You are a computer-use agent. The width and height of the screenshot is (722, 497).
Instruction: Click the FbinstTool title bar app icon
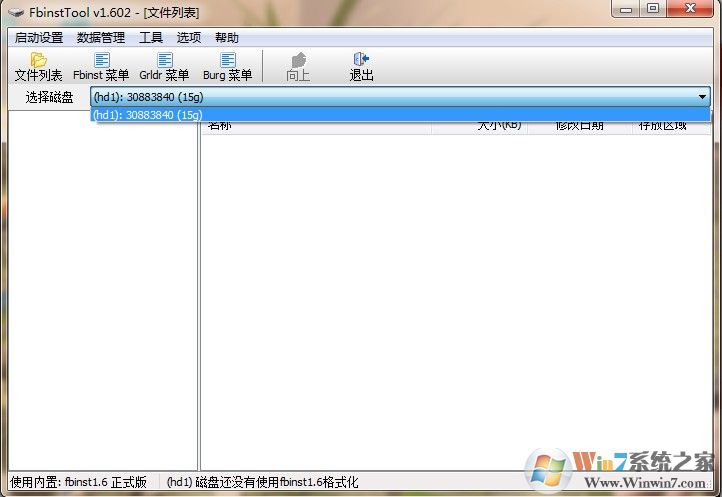pyautogui.click(x=16, y=12)
